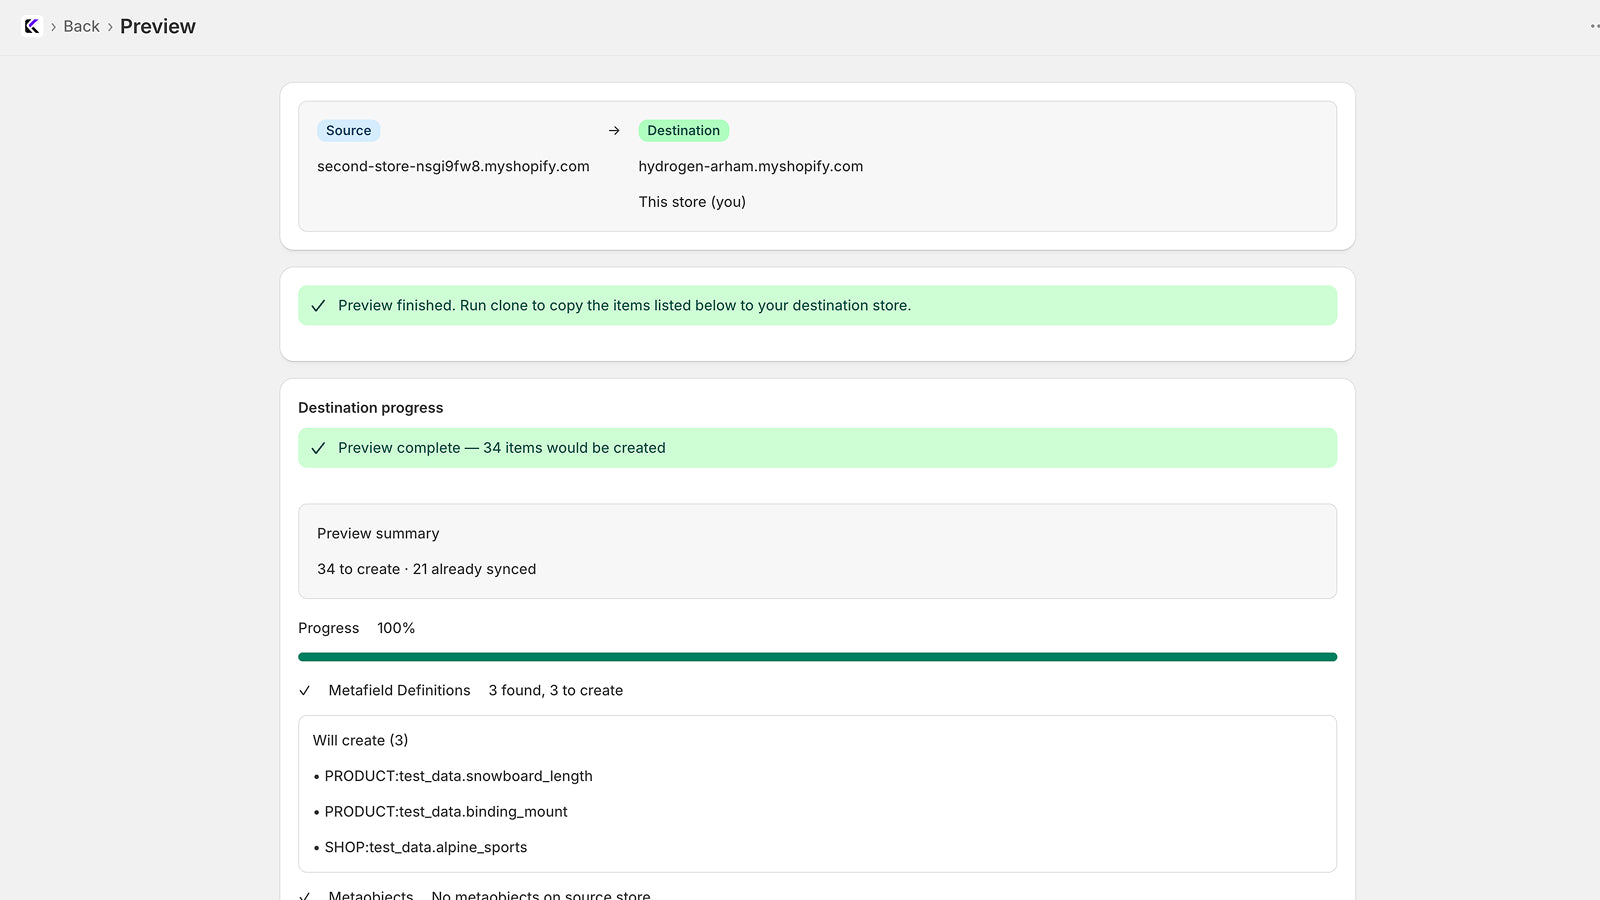Click the Preview summary heading
The height and width of the screenshot is (900, 1600).
pyautogui.click(x=378, y=534)
